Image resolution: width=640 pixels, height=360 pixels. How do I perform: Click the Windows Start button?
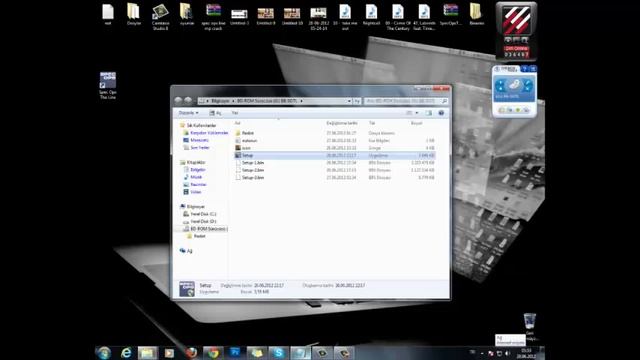click(104, 353)
